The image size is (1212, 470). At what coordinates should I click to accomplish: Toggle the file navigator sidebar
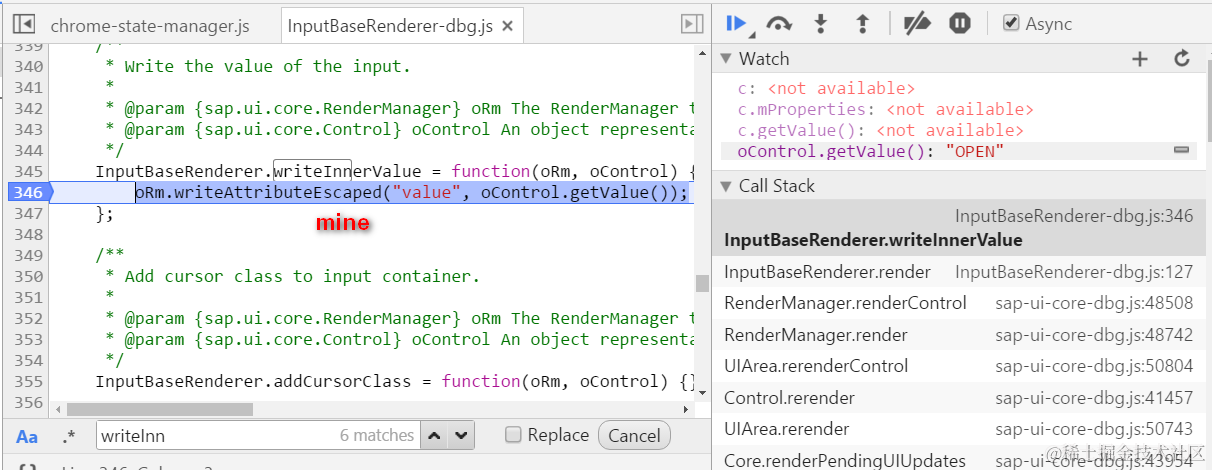pyautogui.click(x=24, y=23)
